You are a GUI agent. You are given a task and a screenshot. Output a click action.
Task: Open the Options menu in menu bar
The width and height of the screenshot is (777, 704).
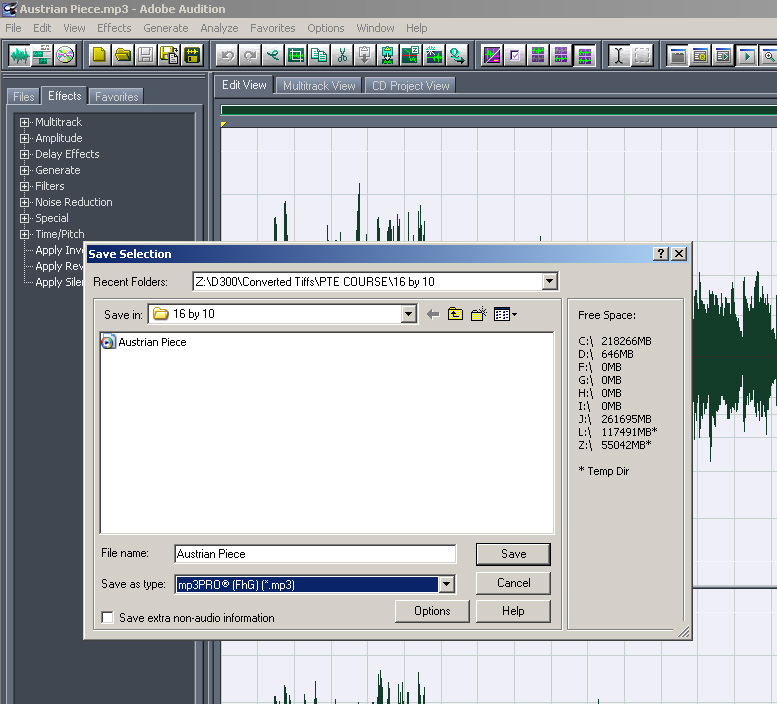pos(326,28)
